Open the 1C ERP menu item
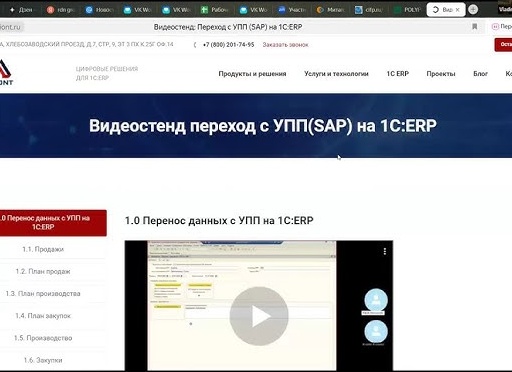This screenshot has height=372, width=512. tap(398, 74)
